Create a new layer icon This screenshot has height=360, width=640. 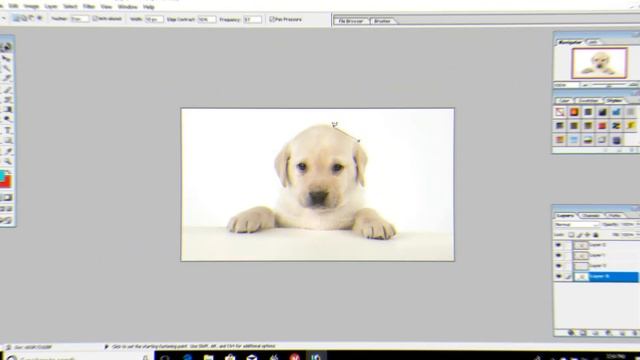(x=622, y=333)
